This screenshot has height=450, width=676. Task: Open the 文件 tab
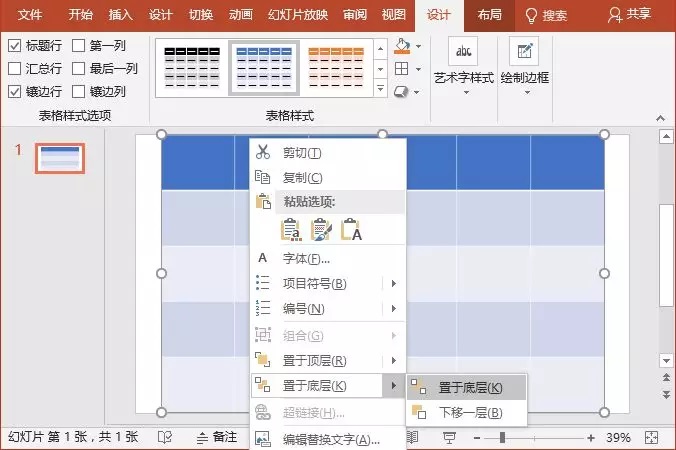point(30,15)
